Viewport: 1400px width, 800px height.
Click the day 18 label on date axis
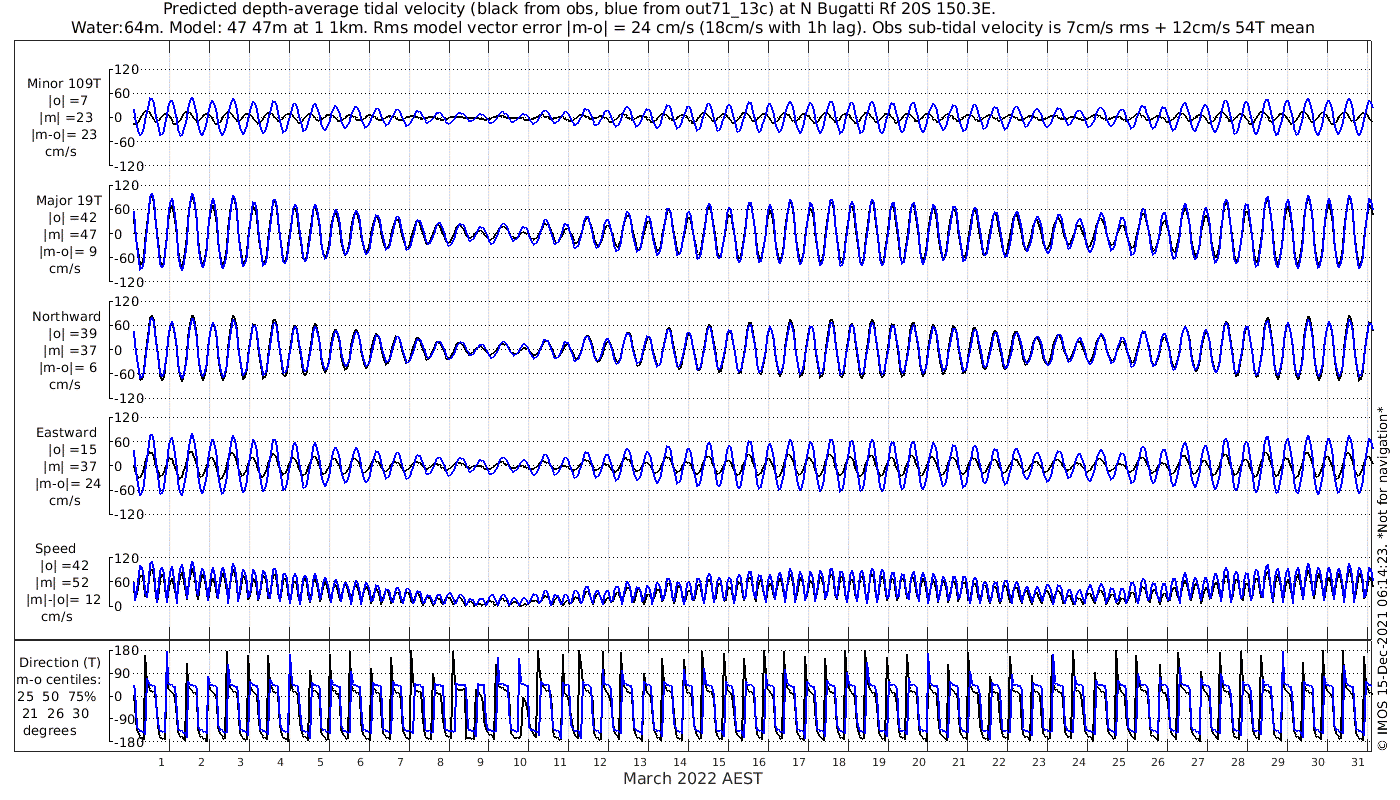[839, 762]
